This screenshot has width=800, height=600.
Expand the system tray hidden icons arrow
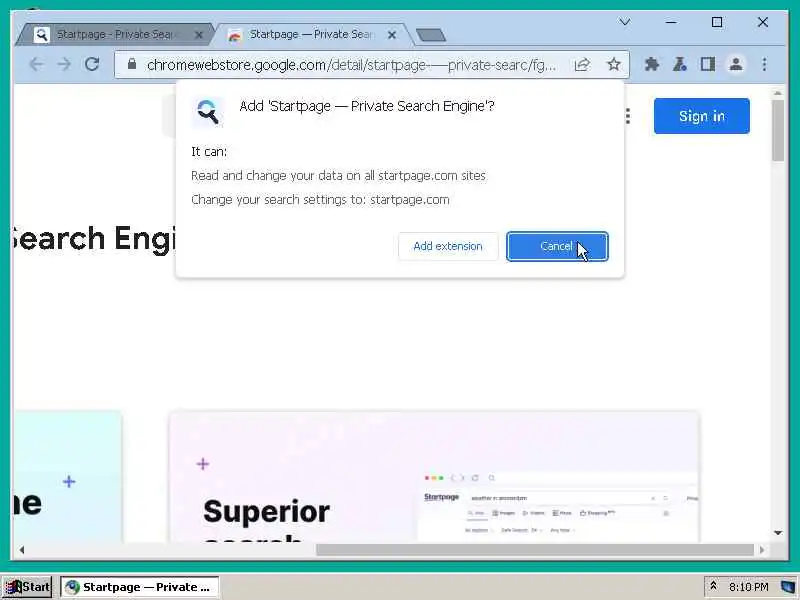[713, 587]
